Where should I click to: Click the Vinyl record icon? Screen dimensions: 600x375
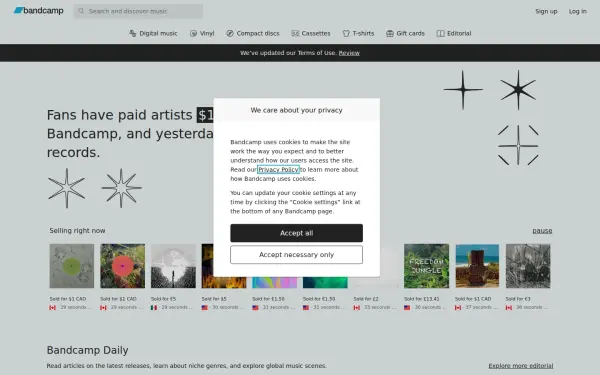[193, 33]
